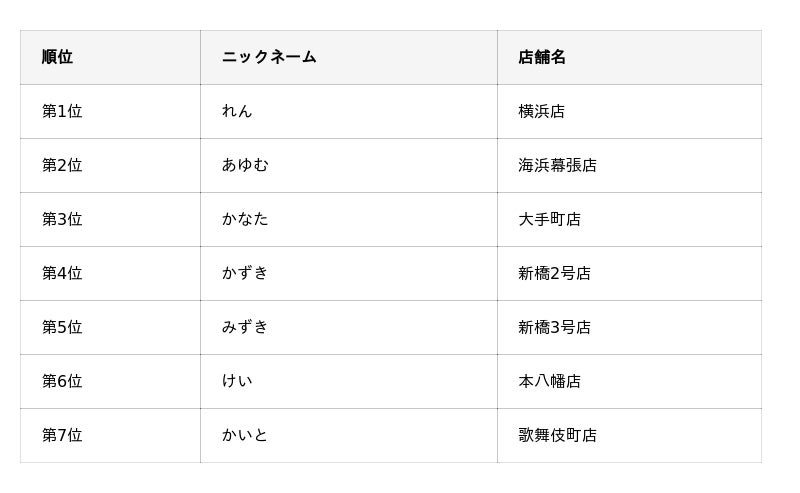
Task: Select the 第1位 rank cell
Action: (62, 111)
